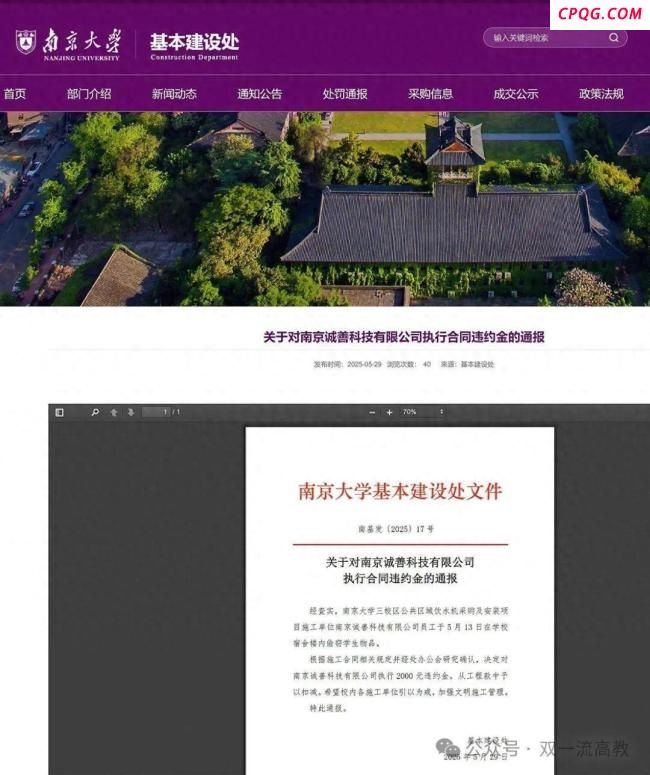Open the 基本建设处 department title link
Viewport: 650px width, 775px height.
[x=194, y=46]
